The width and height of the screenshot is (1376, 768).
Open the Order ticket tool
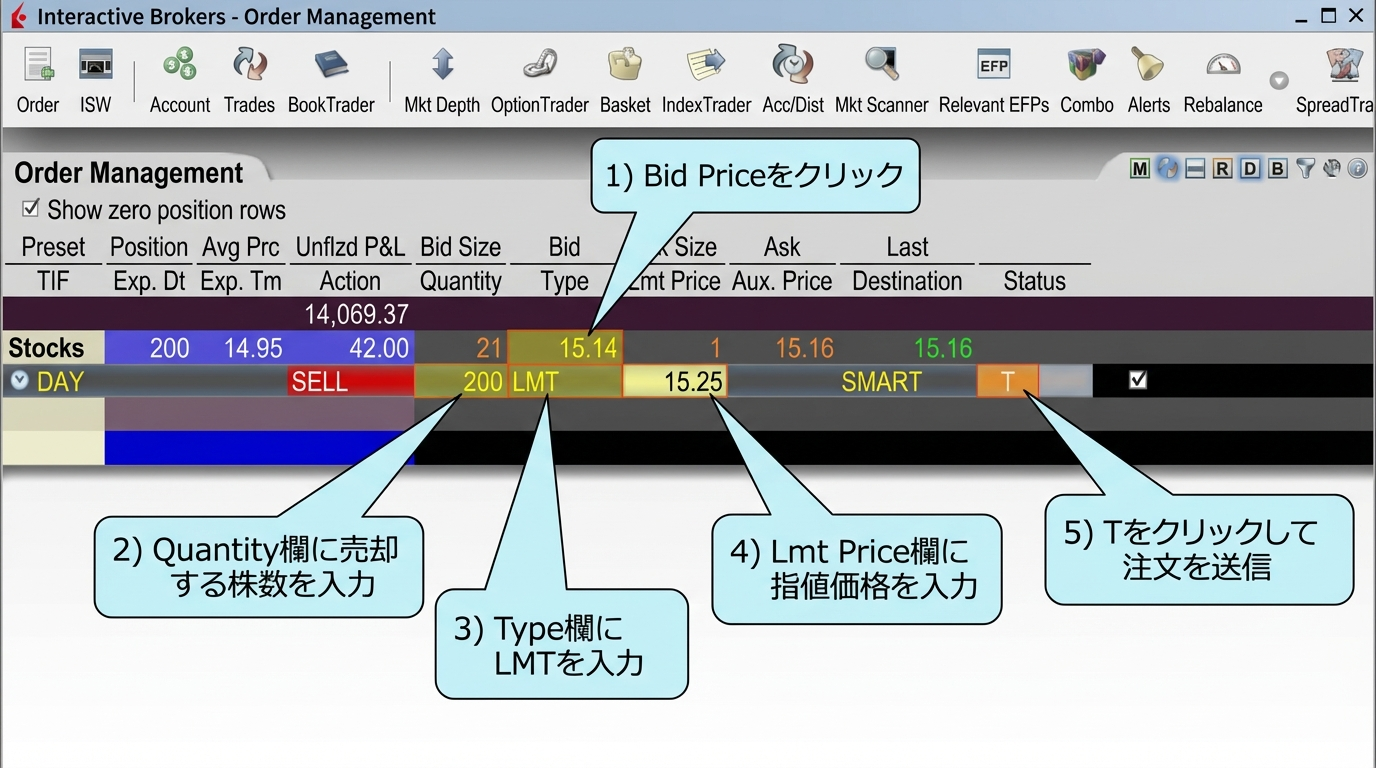(38, 81)
